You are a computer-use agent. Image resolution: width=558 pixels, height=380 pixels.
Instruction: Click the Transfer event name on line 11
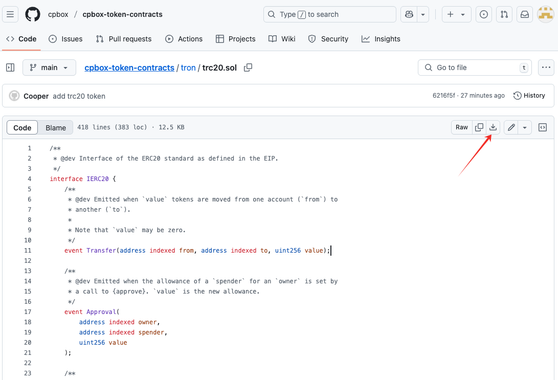pos(101,250)
